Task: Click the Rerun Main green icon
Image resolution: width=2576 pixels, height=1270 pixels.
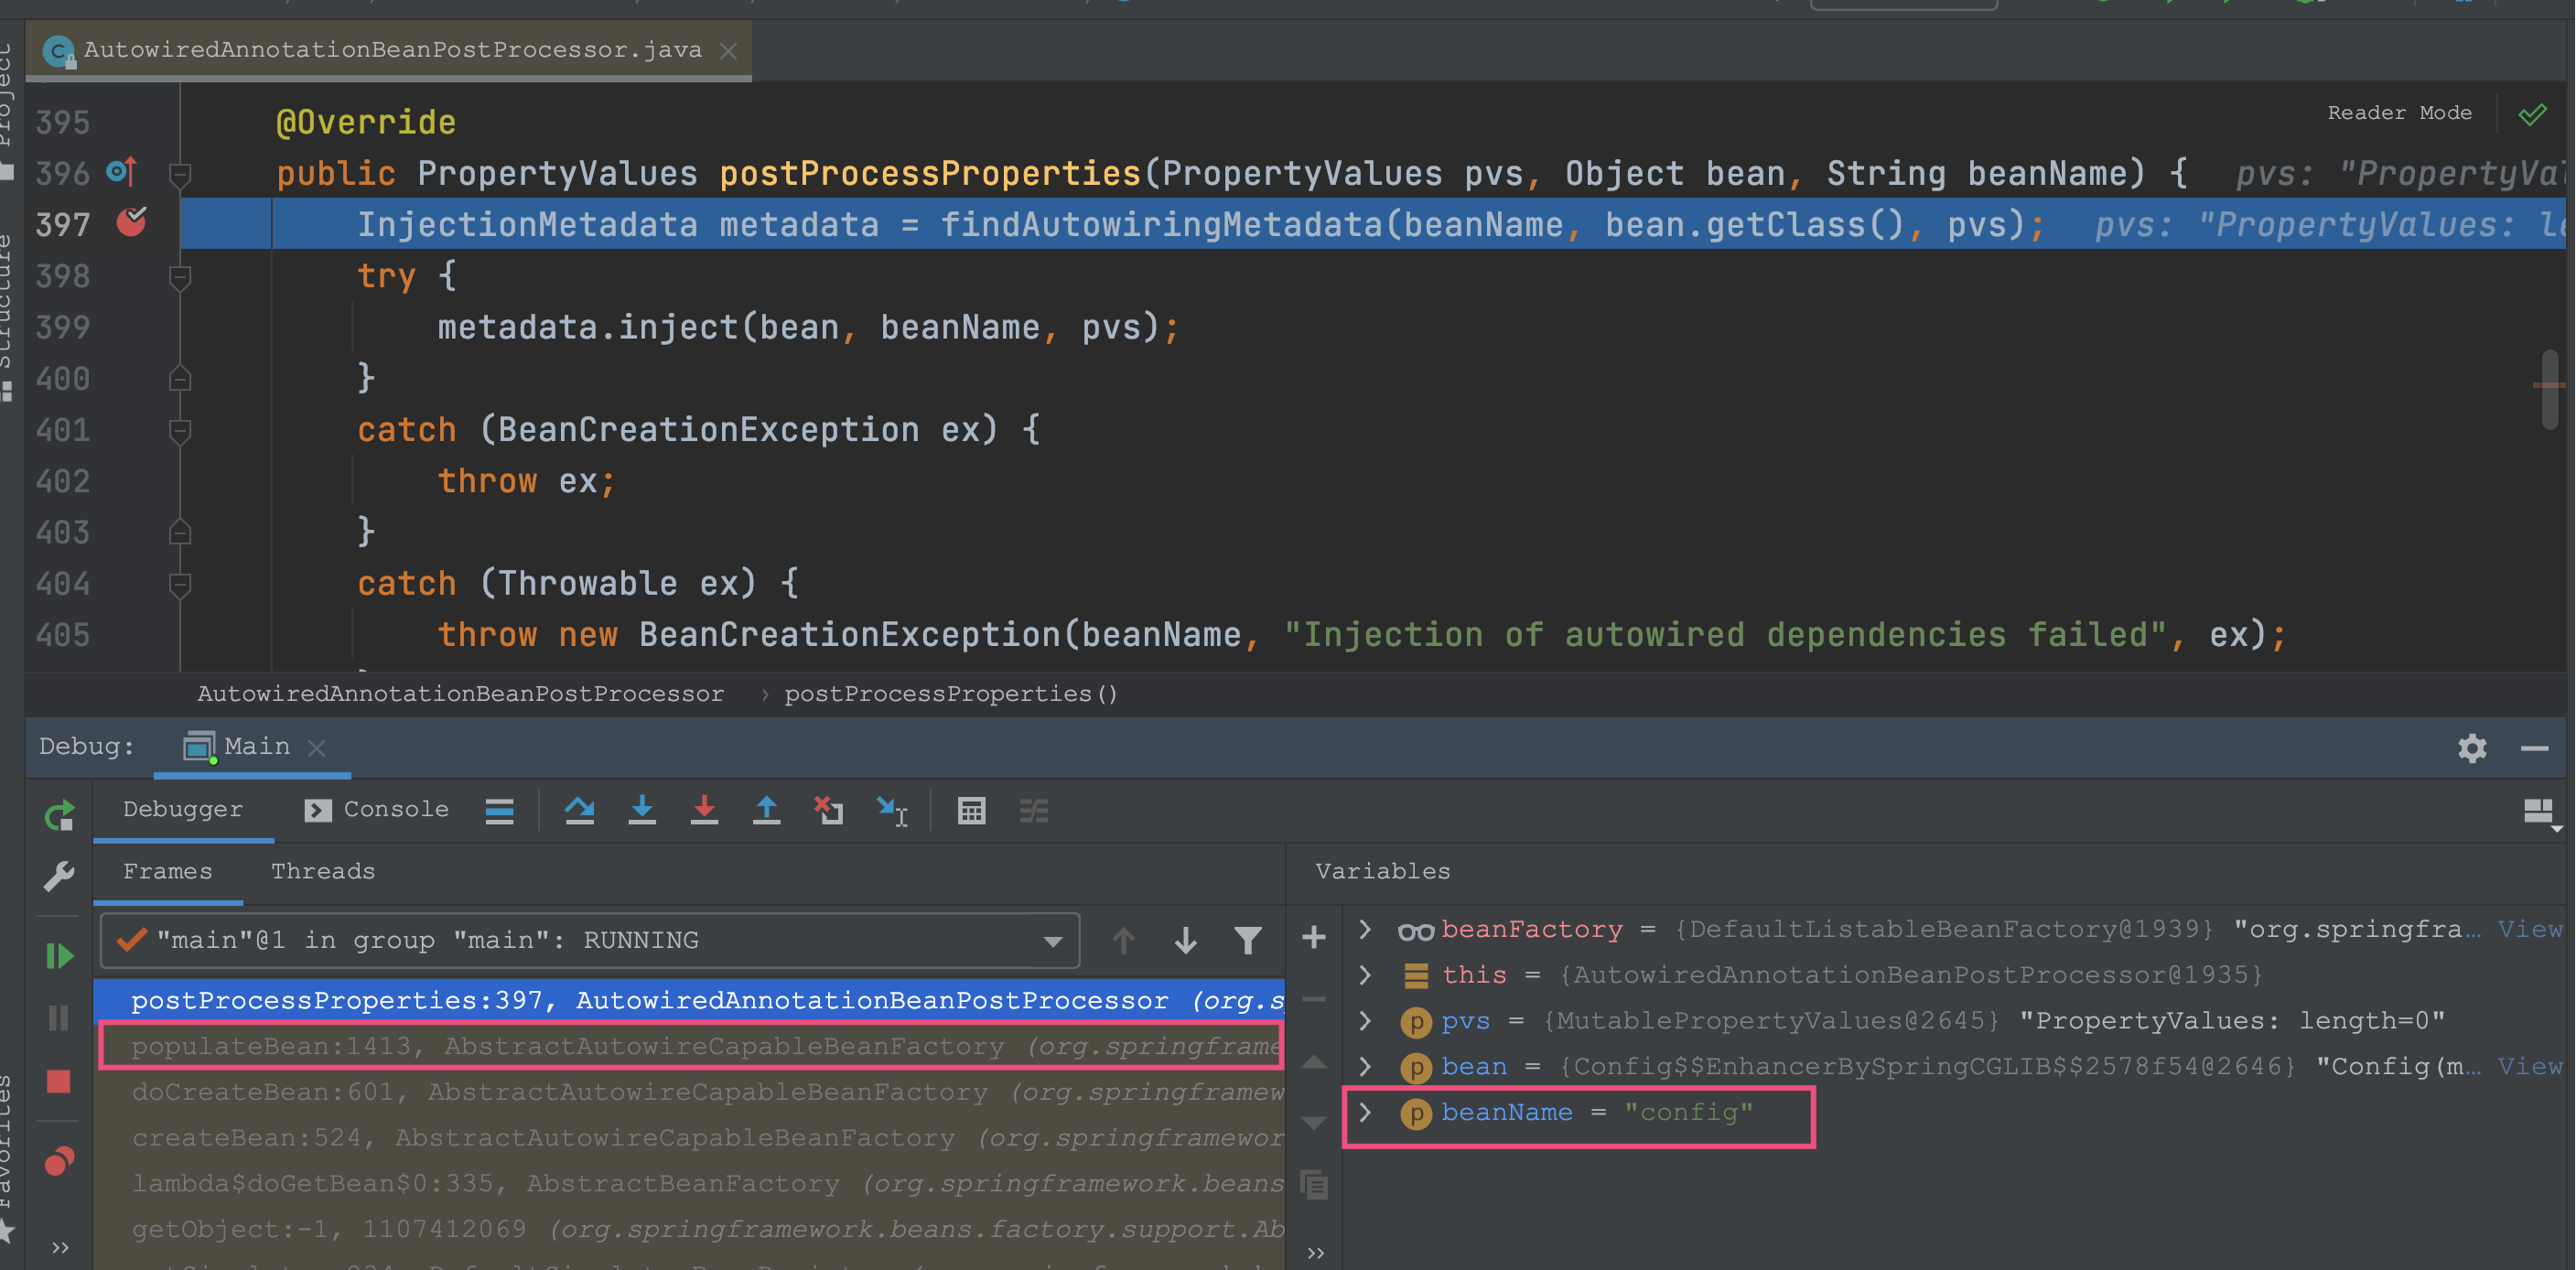Action: [x=59, y=815]
